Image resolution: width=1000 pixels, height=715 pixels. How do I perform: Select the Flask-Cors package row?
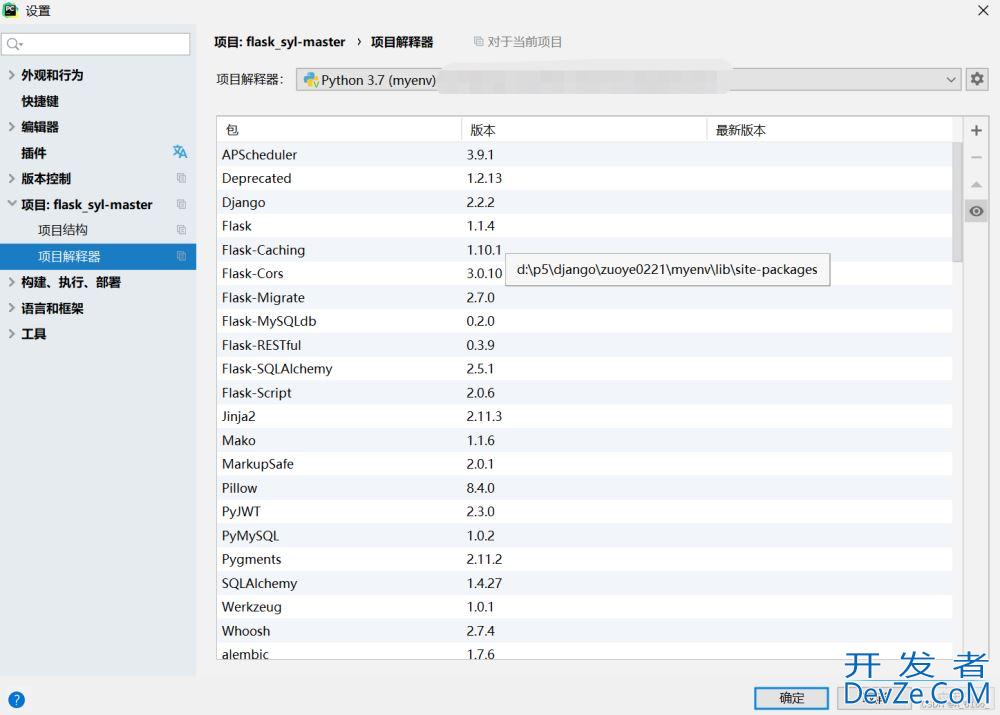coord(585,274)
